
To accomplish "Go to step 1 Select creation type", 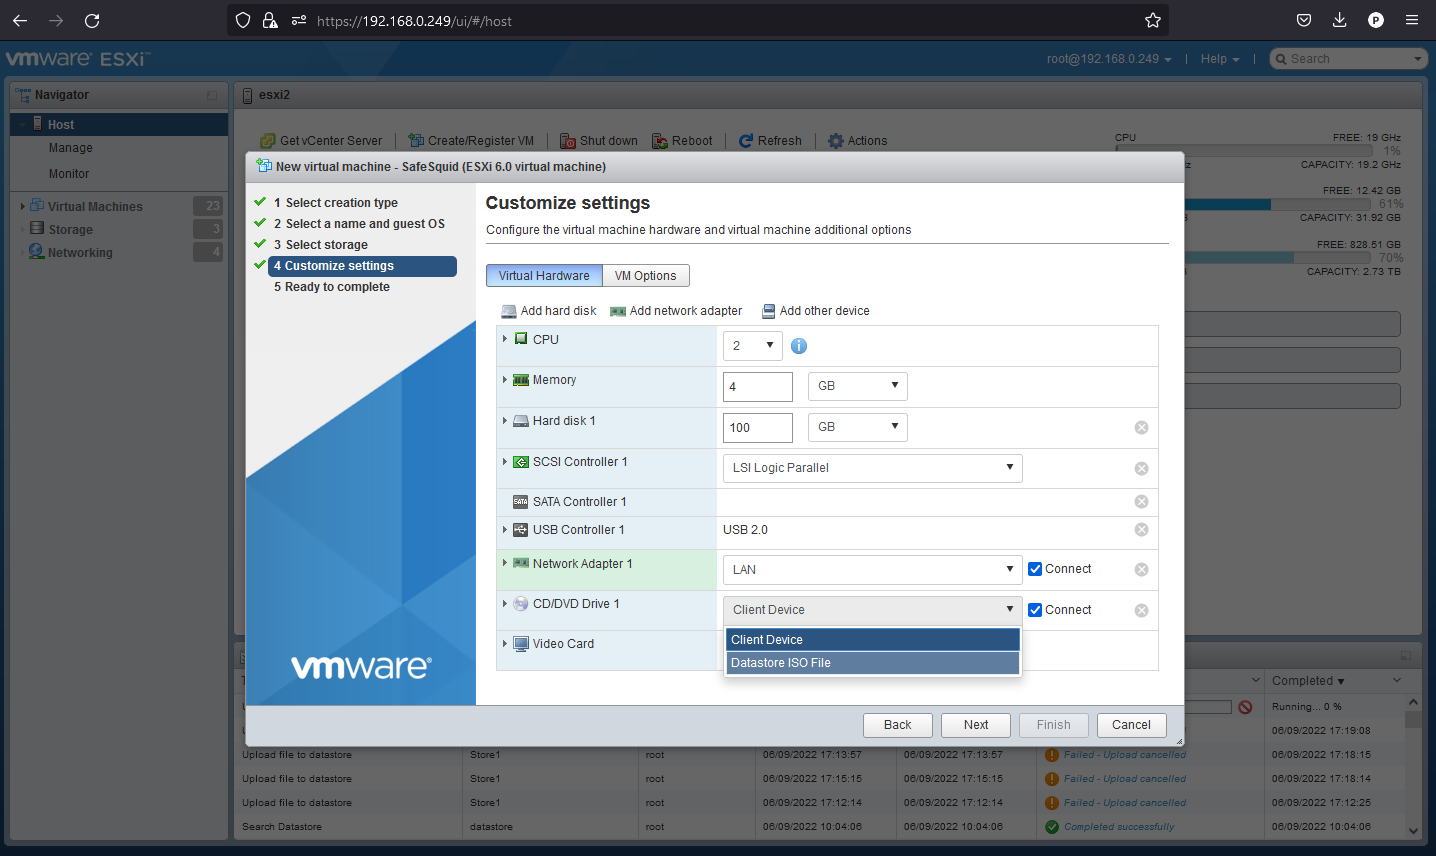I will point(336,203).
